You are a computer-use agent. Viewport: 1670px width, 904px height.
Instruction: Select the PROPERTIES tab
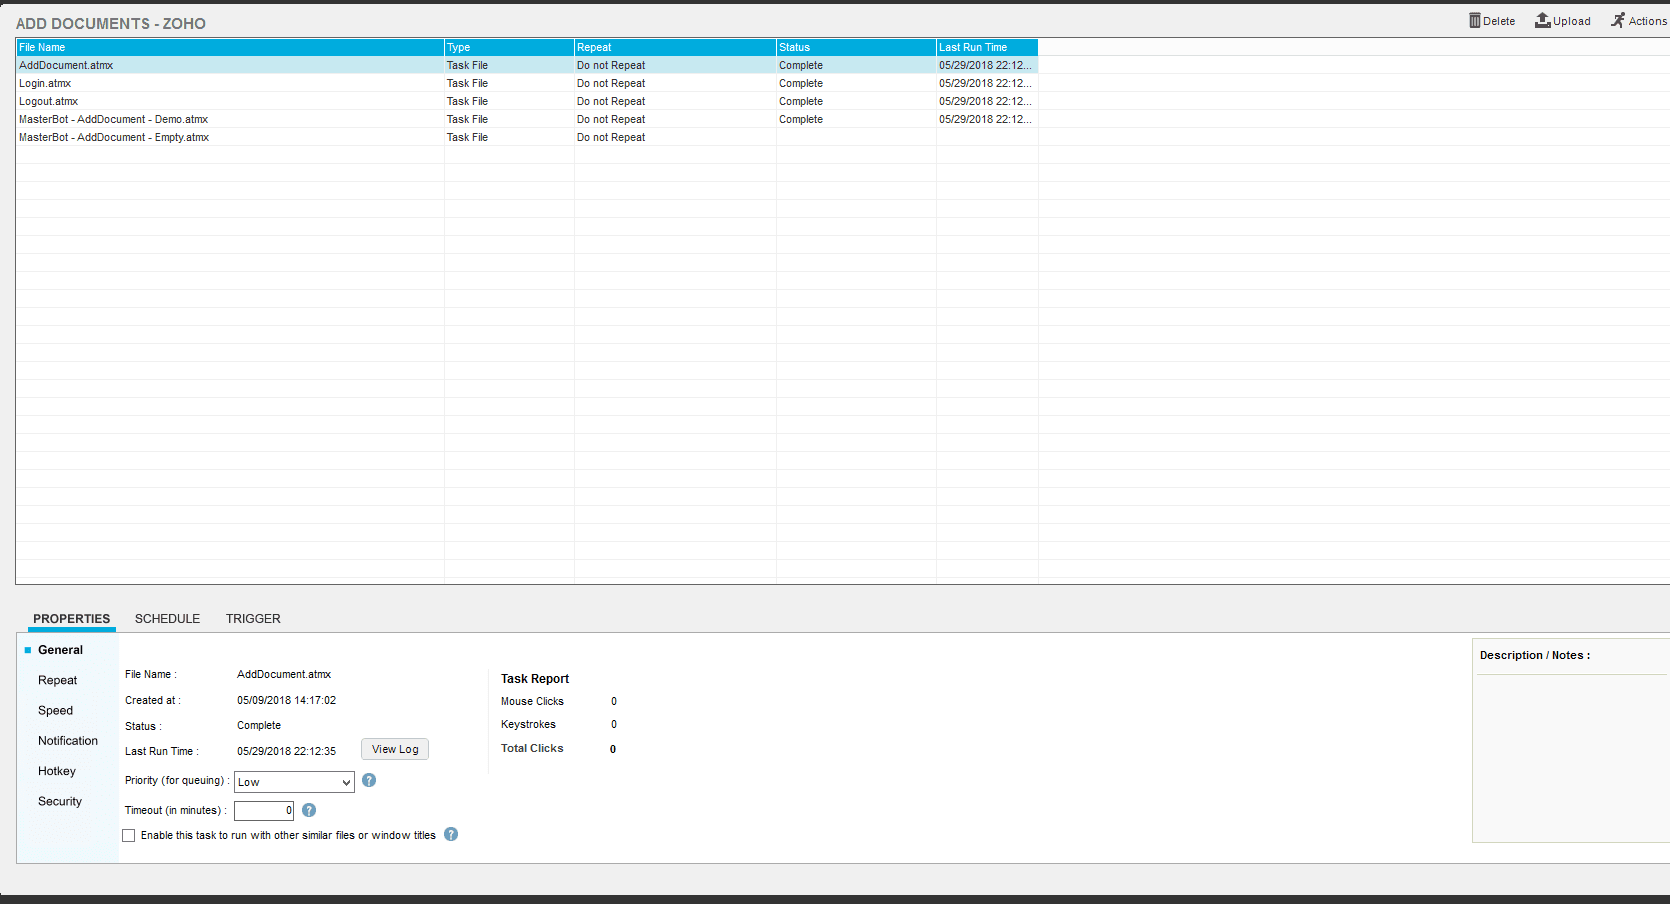pos(72,619)
